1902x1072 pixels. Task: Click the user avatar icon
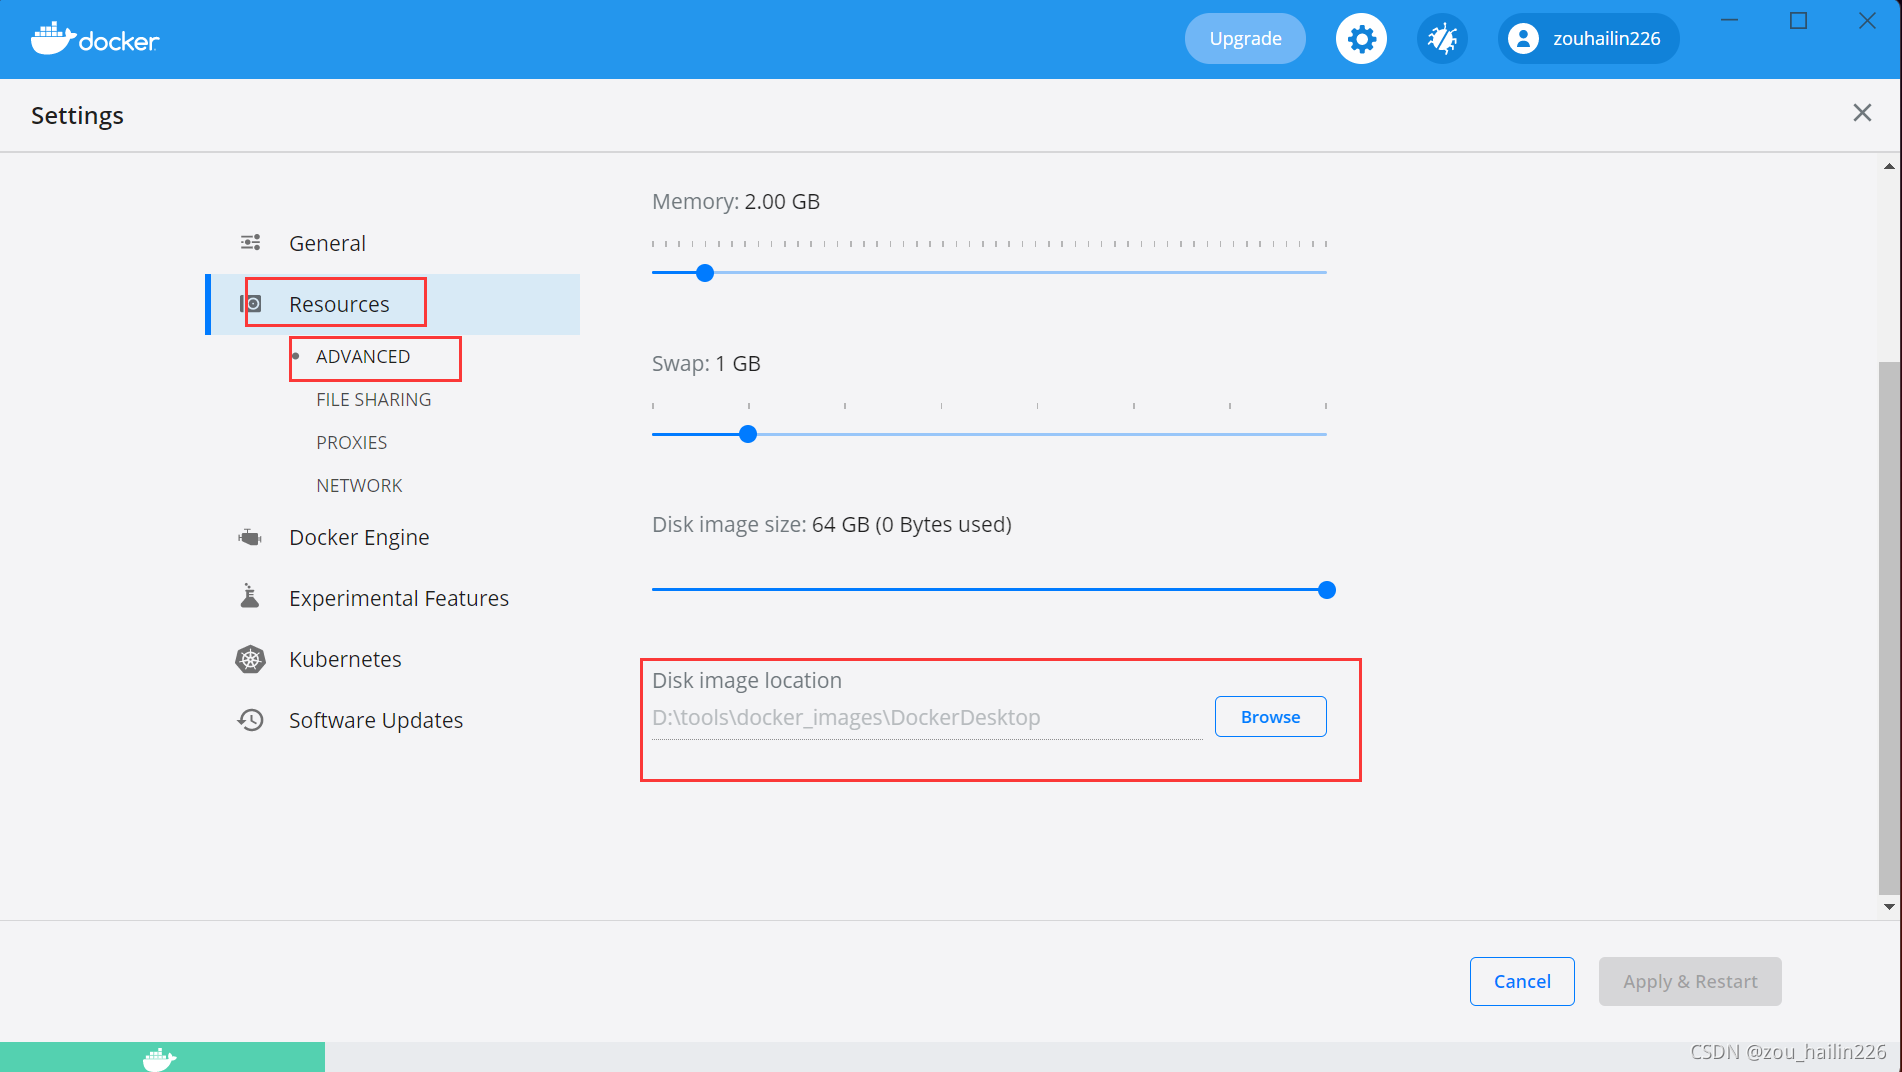[1523, 39]
